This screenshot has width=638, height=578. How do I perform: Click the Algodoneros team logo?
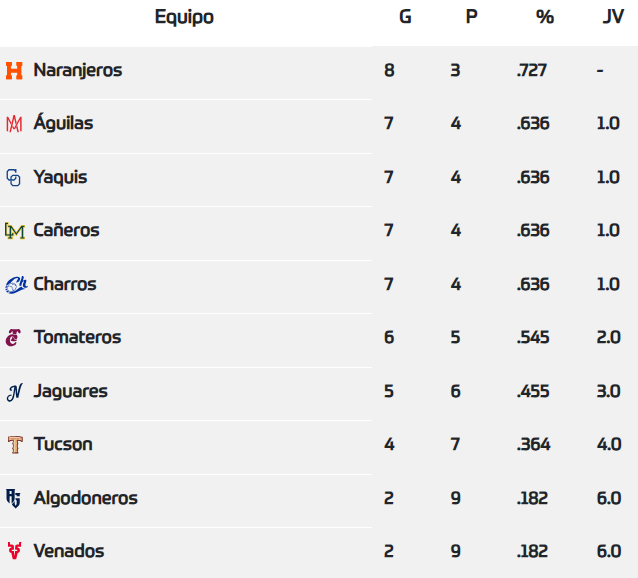[x=14, y=498]
